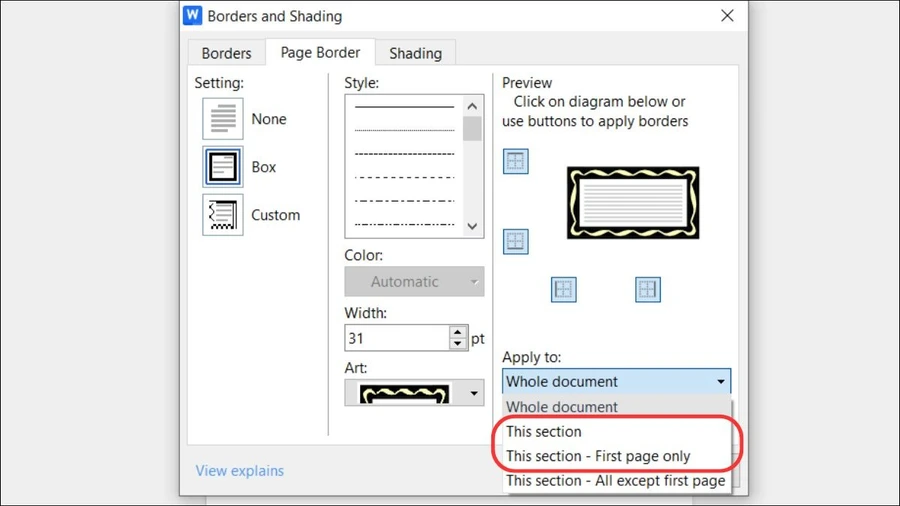This screenshot has height=506, width=900.
Task: Open the Art border dropdown arrow
Action: [474, 393]
